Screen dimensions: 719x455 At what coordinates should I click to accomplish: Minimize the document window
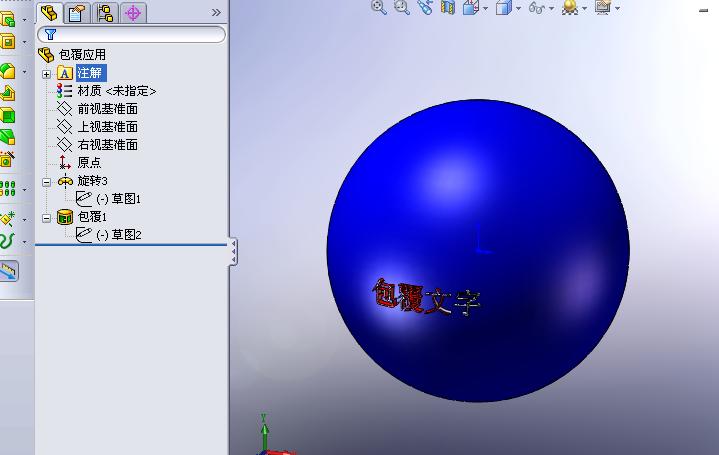coord(703,11)
